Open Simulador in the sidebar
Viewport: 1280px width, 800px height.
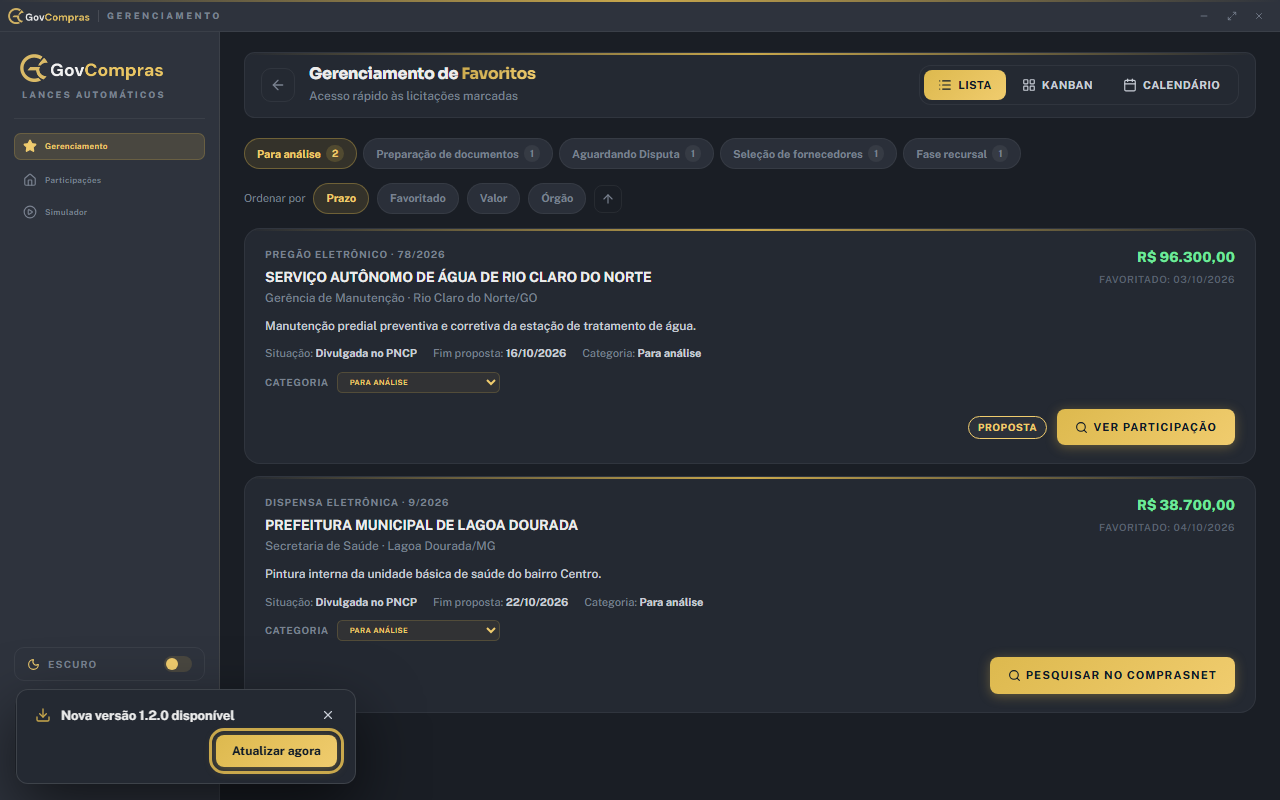click(x=109, y=212)
